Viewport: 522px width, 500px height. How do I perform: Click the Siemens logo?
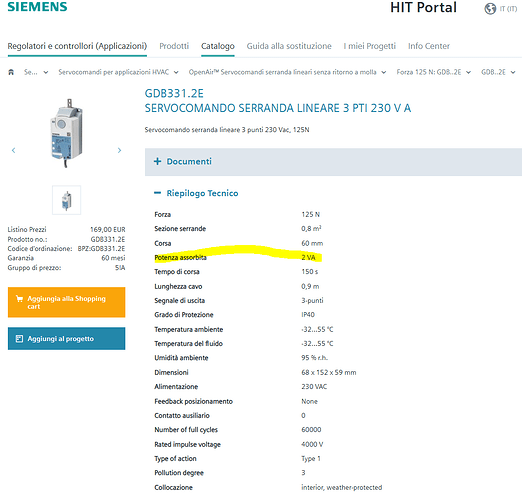37,7
